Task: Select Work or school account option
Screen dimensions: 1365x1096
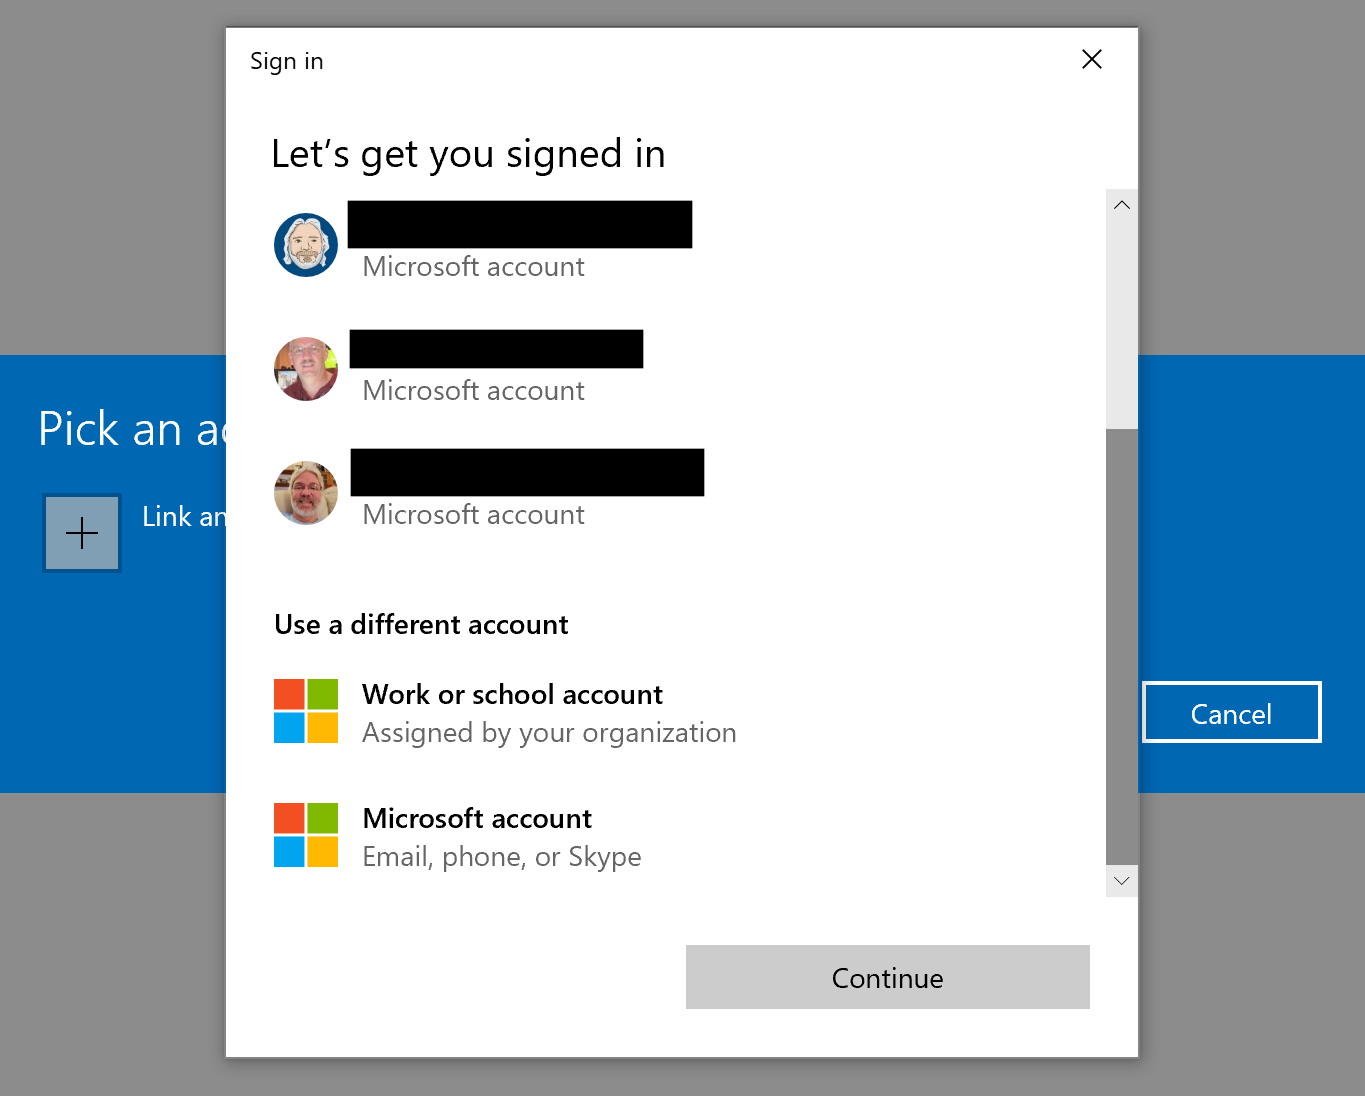Action: click(512, 695)
